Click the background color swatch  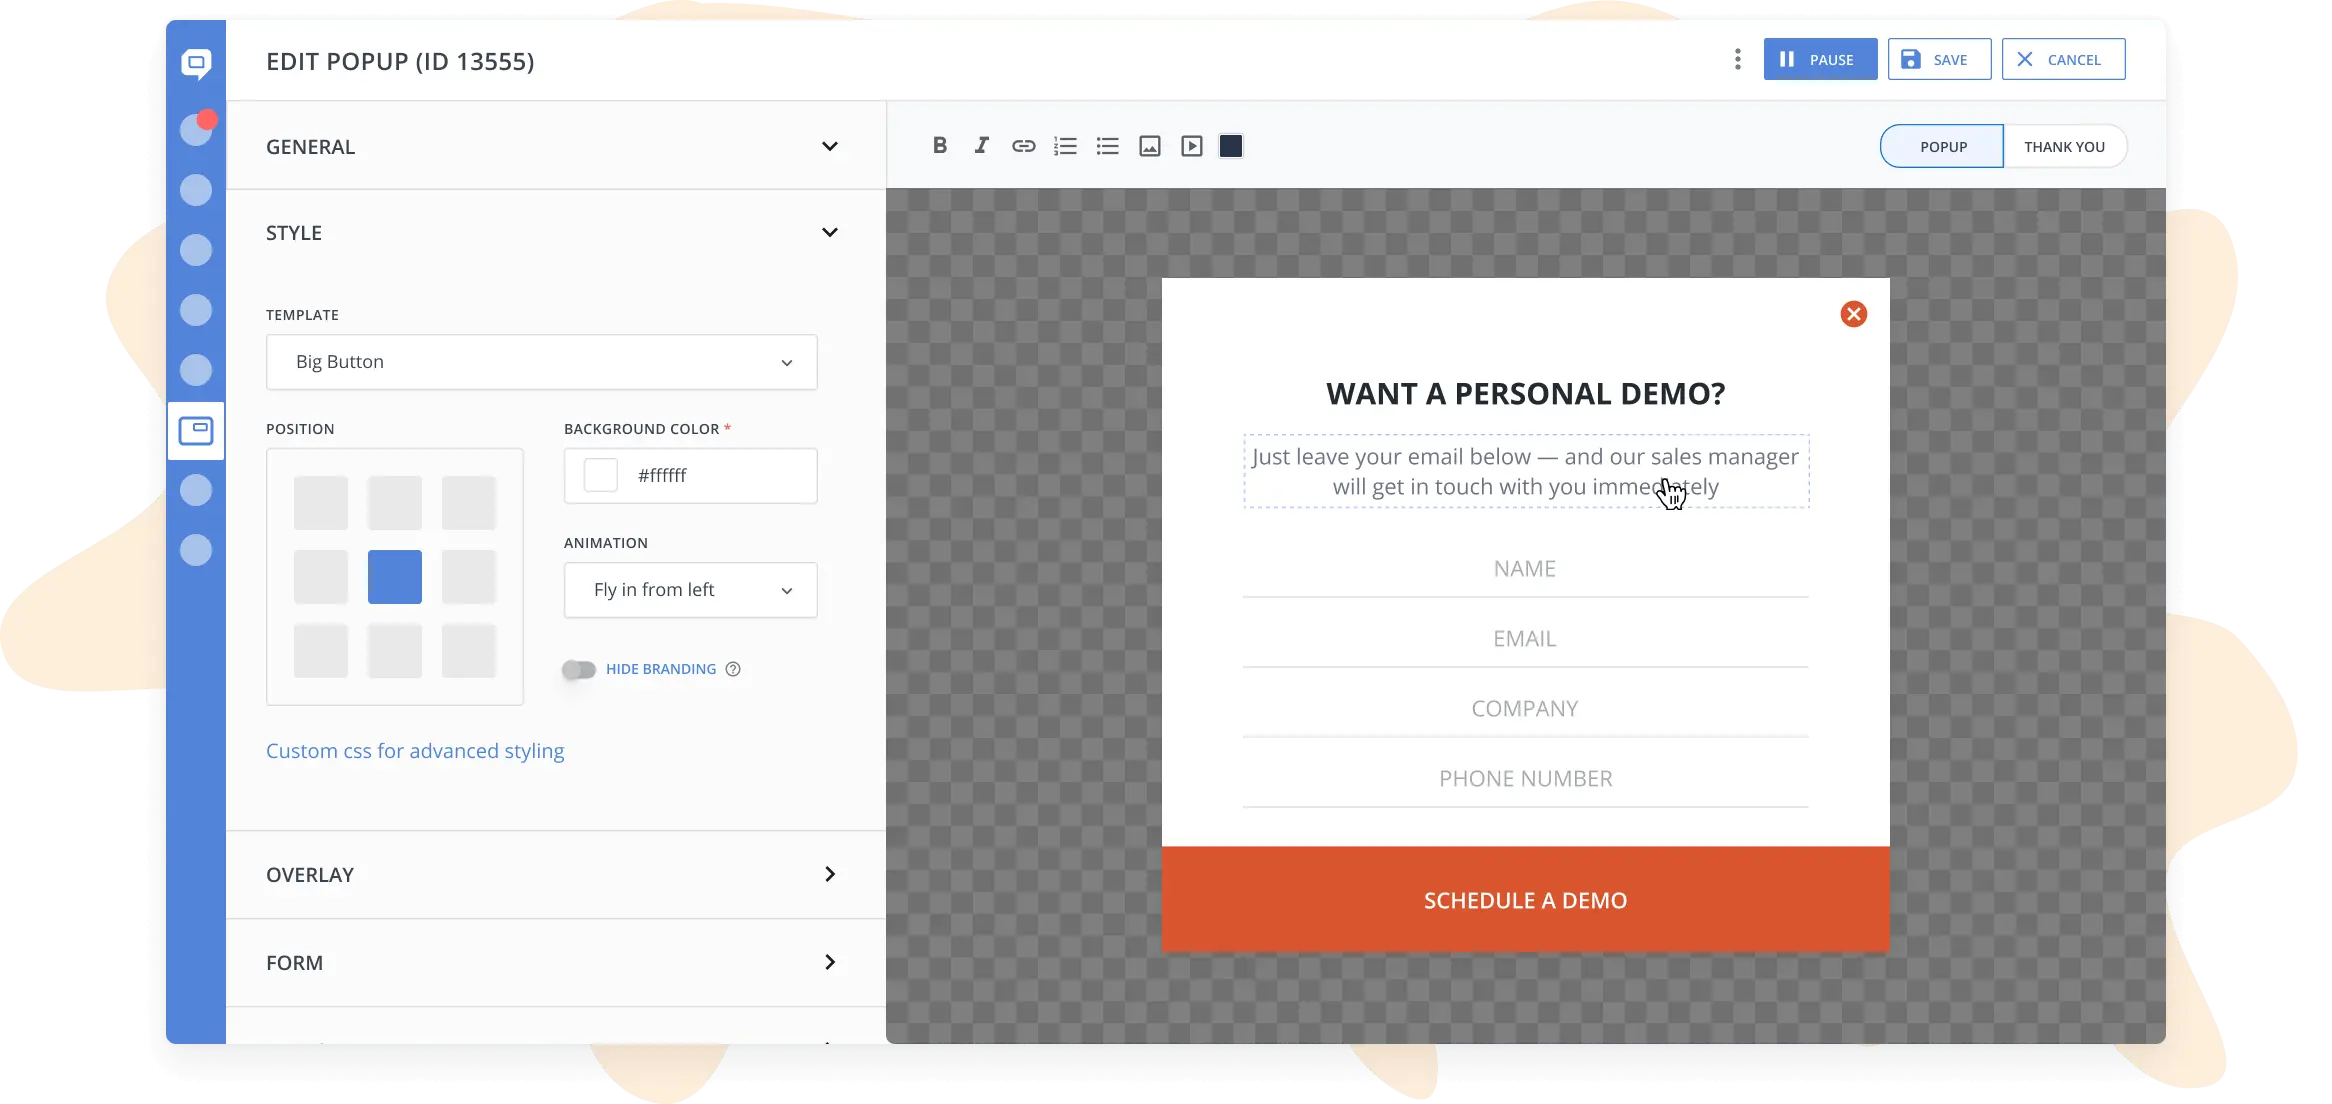(601, 475)
